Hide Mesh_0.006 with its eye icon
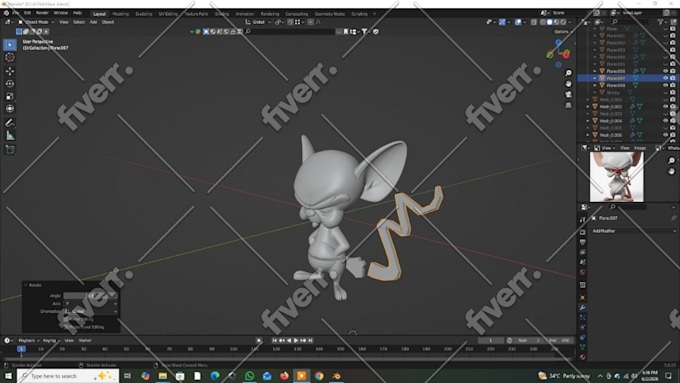 click(x=665, y=135)
